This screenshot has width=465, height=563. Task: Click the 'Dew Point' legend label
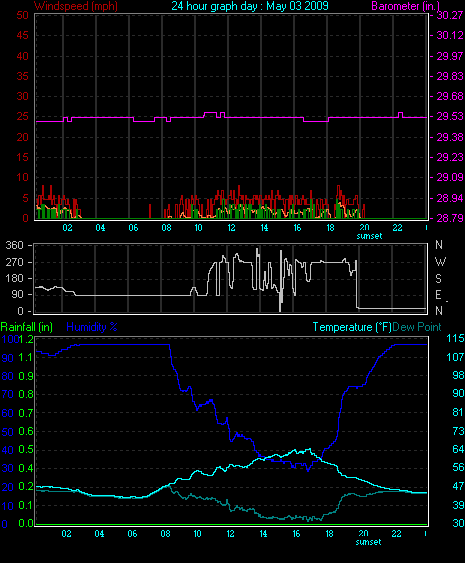click(x=417, y=327)
